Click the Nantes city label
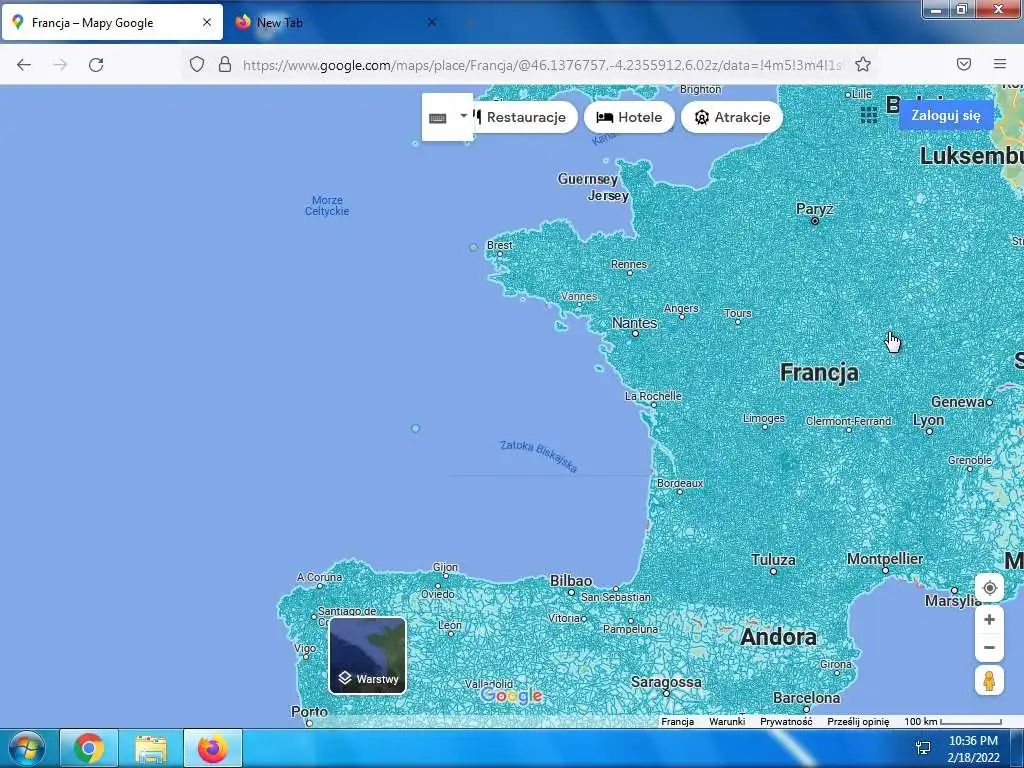Viewport: 1024px width, 768px height. coord(634,323)
